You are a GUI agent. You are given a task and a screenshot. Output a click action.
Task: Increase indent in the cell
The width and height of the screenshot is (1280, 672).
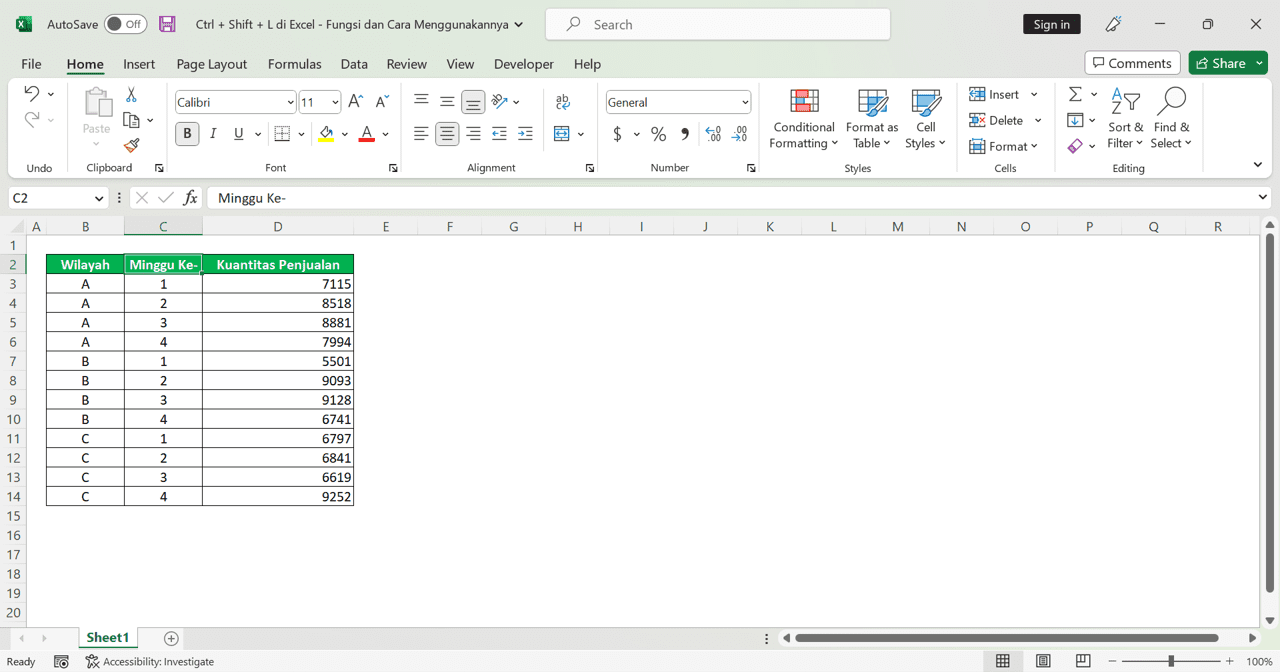[x=525, y=134]
